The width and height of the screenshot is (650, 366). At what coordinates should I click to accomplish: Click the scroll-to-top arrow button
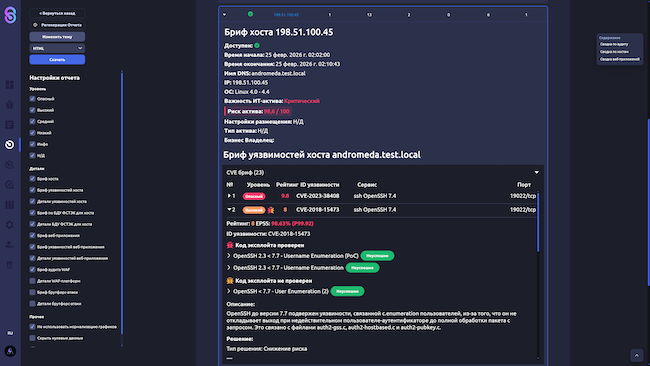tap(637, 355)
